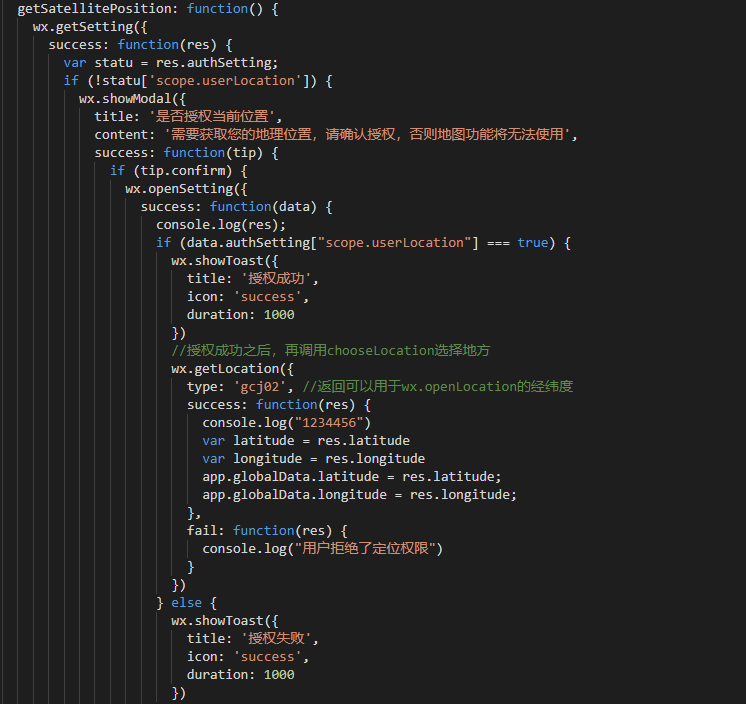This screenshot has height=704, width=746.
Task: Click title string '授权失败'
Action: click(276, 639)
